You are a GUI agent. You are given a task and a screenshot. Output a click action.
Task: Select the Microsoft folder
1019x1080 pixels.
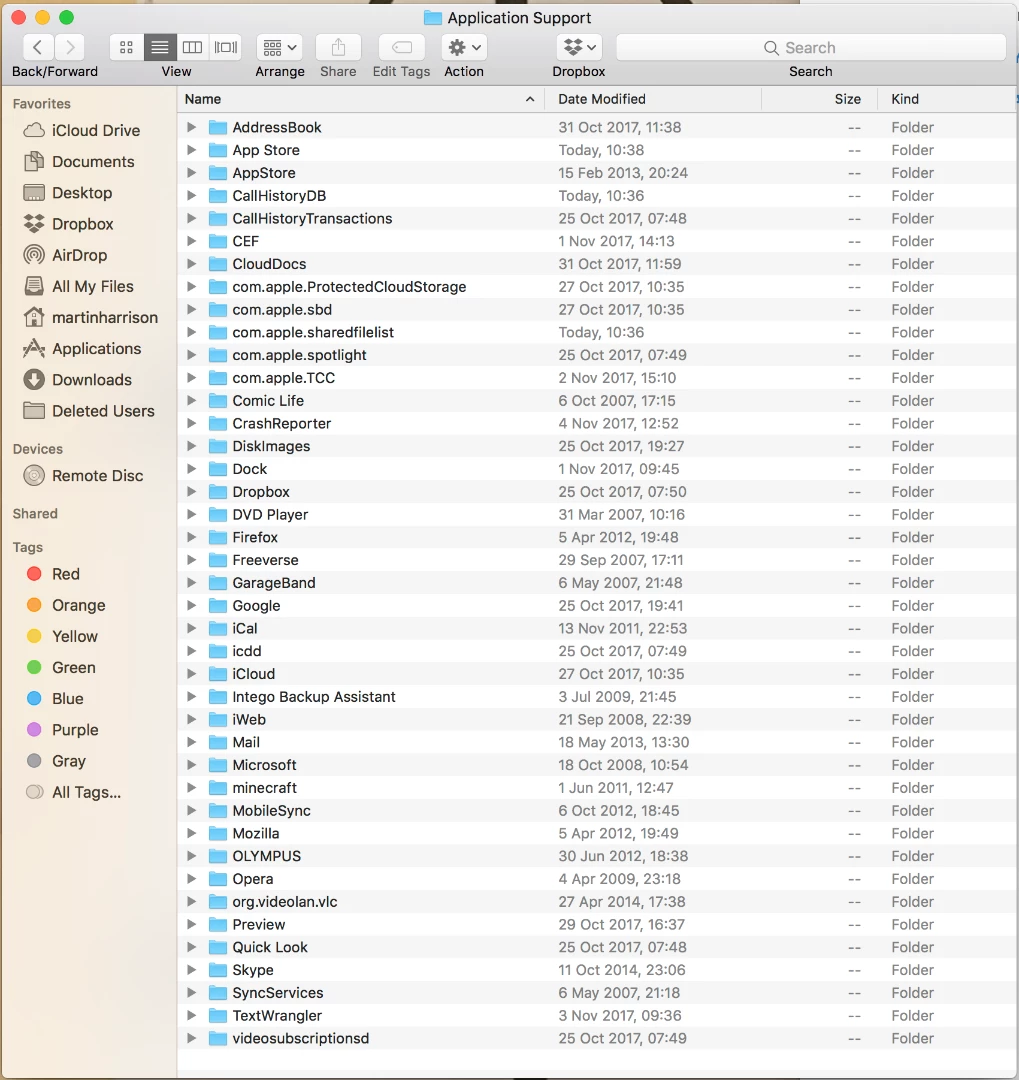point(597,765)
